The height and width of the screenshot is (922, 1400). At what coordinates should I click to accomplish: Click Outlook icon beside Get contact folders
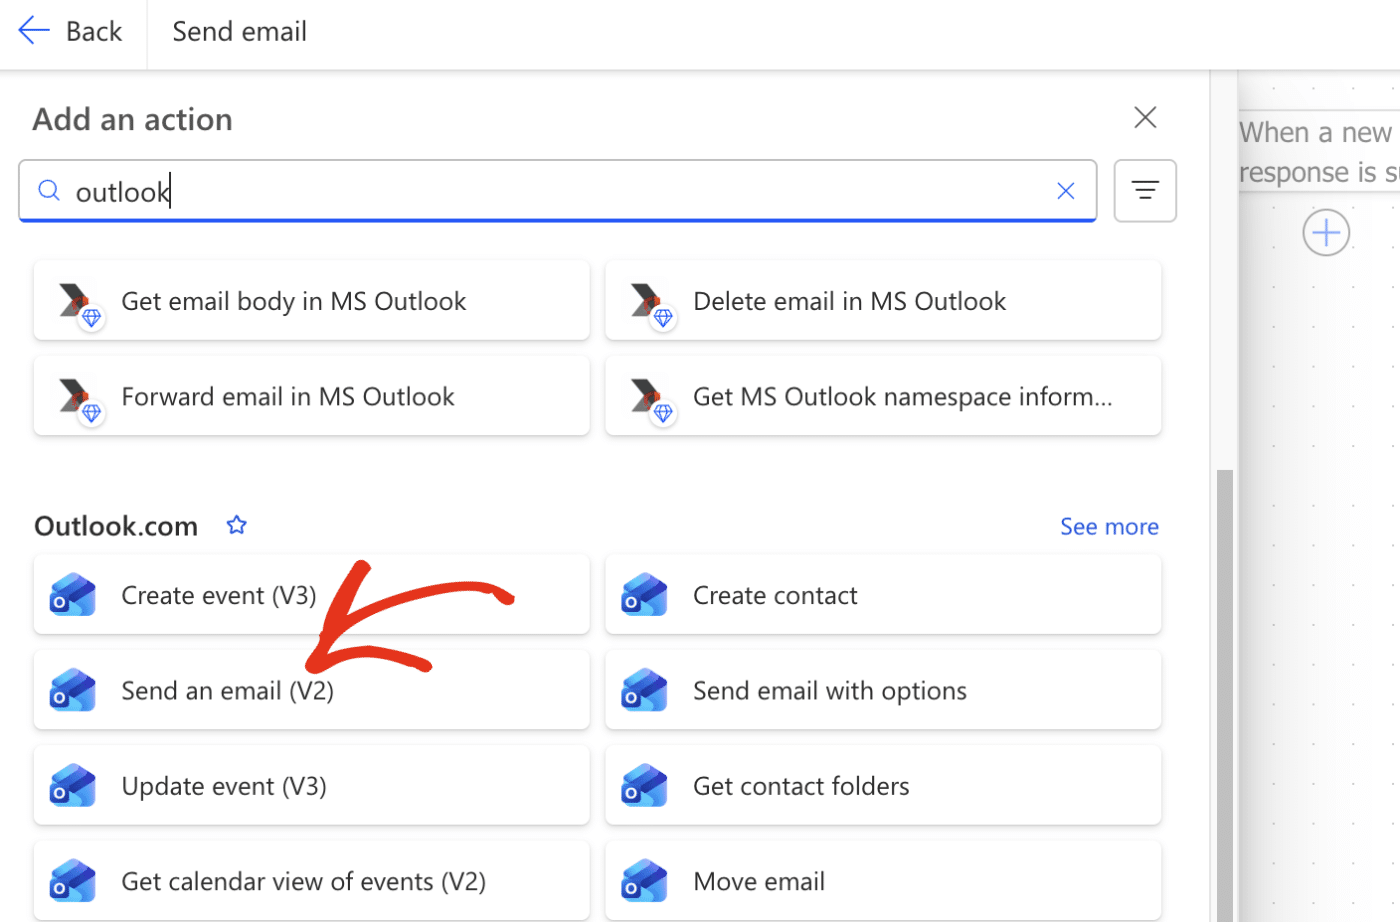pos(645,786)
